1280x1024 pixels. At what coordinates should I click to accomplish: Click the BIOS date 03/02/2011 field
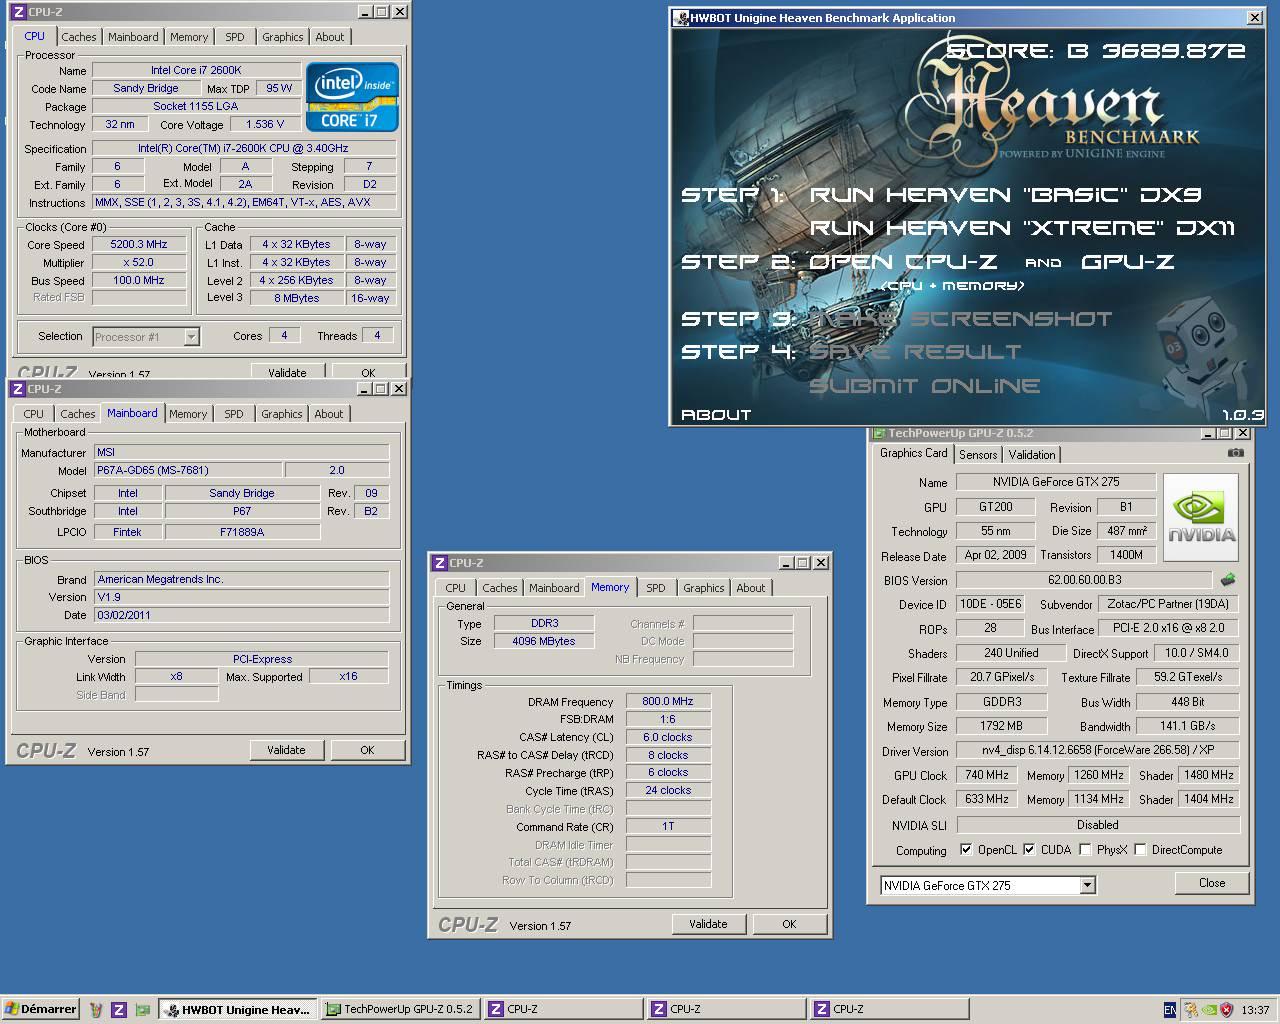tap(241, 615)
